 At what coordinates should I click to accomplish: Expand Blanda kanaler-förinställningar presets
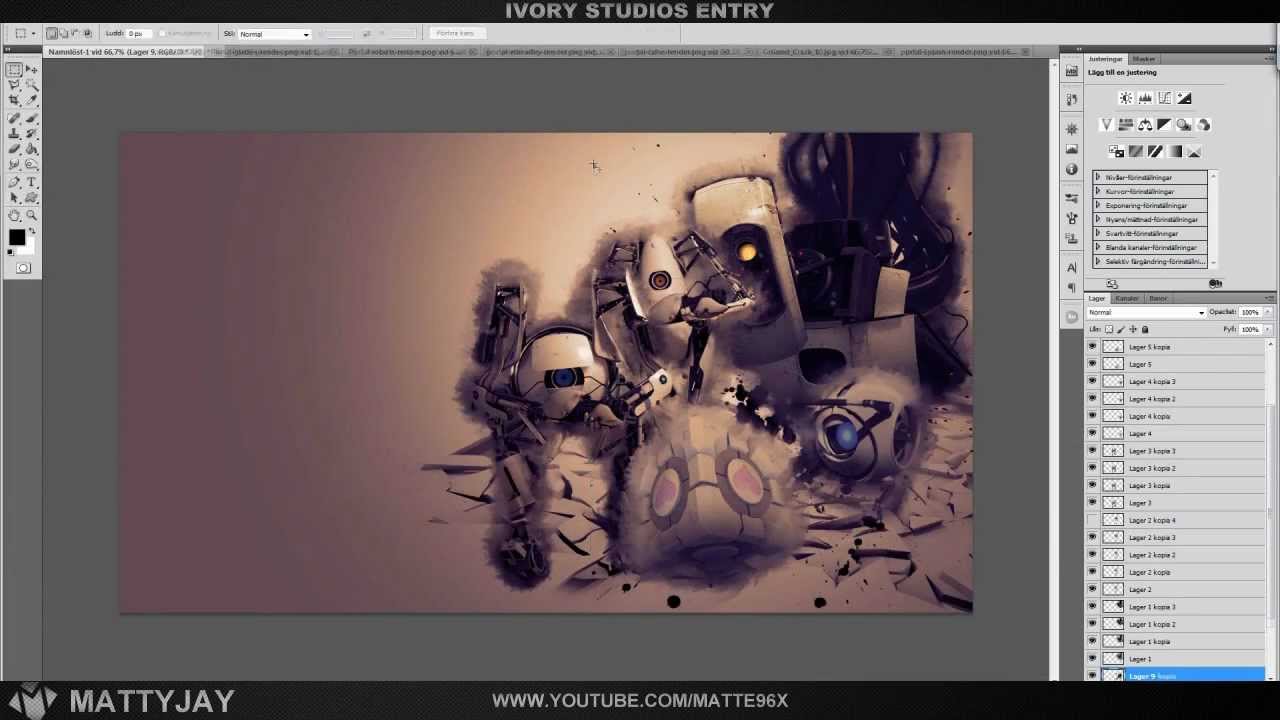click(1098, 247)
